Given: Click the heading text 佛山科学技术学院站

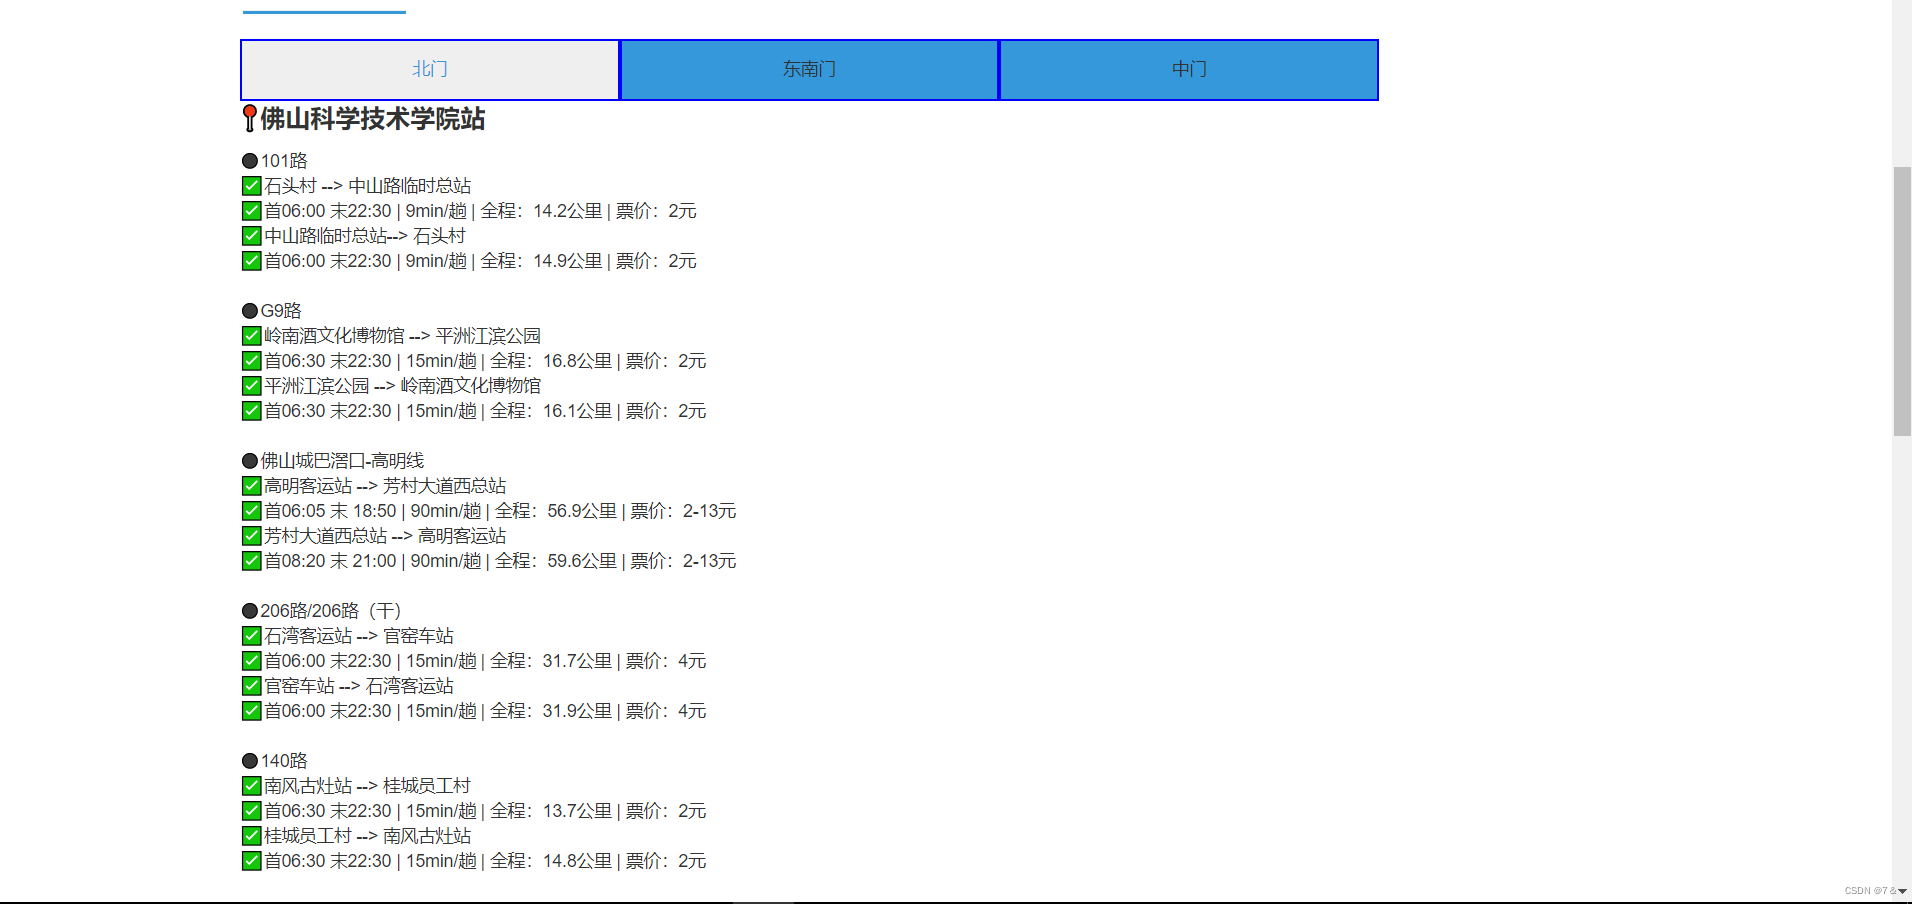Looking at the screenshot, I should click(x=373, y=119).
